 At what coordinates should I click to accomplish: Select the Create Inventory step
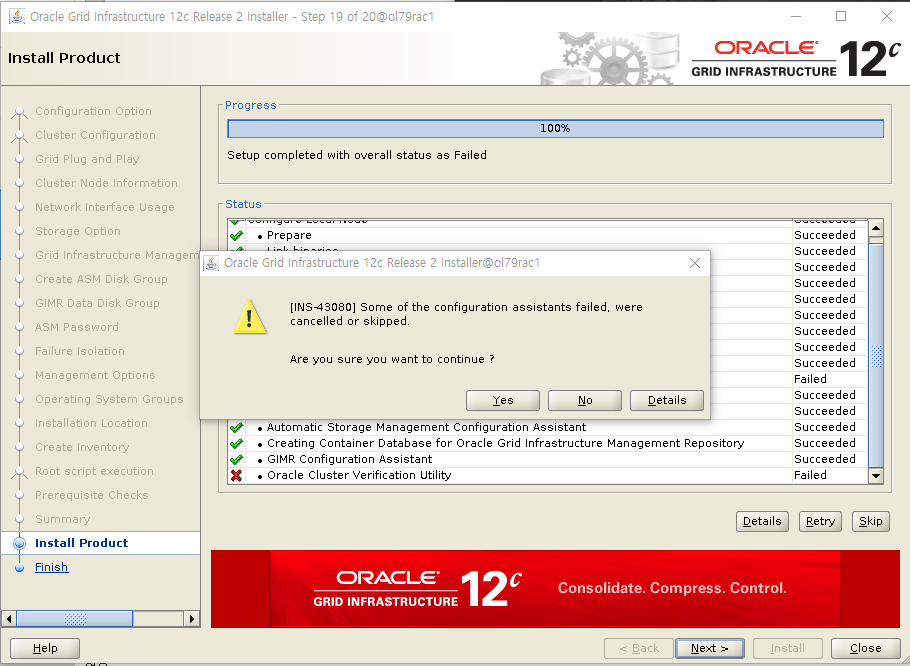click(82, 447)
